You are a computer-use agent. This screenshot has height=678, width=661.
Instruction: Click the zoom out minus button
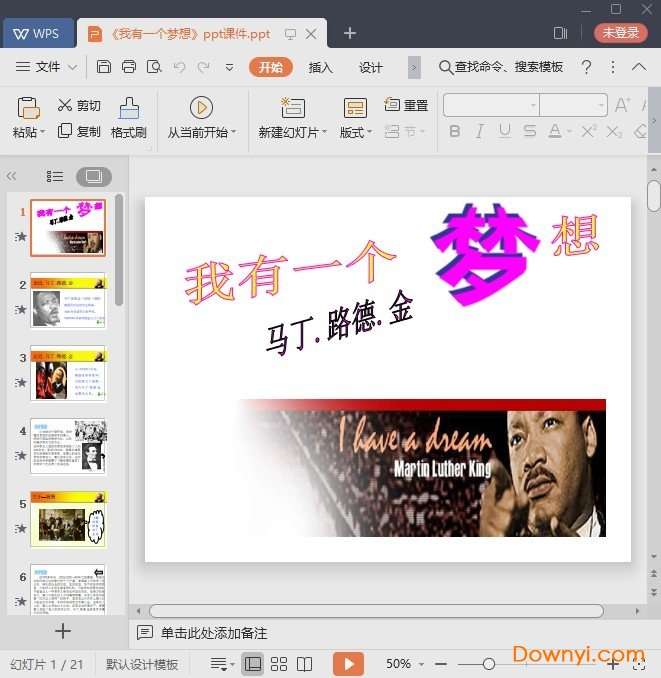[x=441, y=664]
